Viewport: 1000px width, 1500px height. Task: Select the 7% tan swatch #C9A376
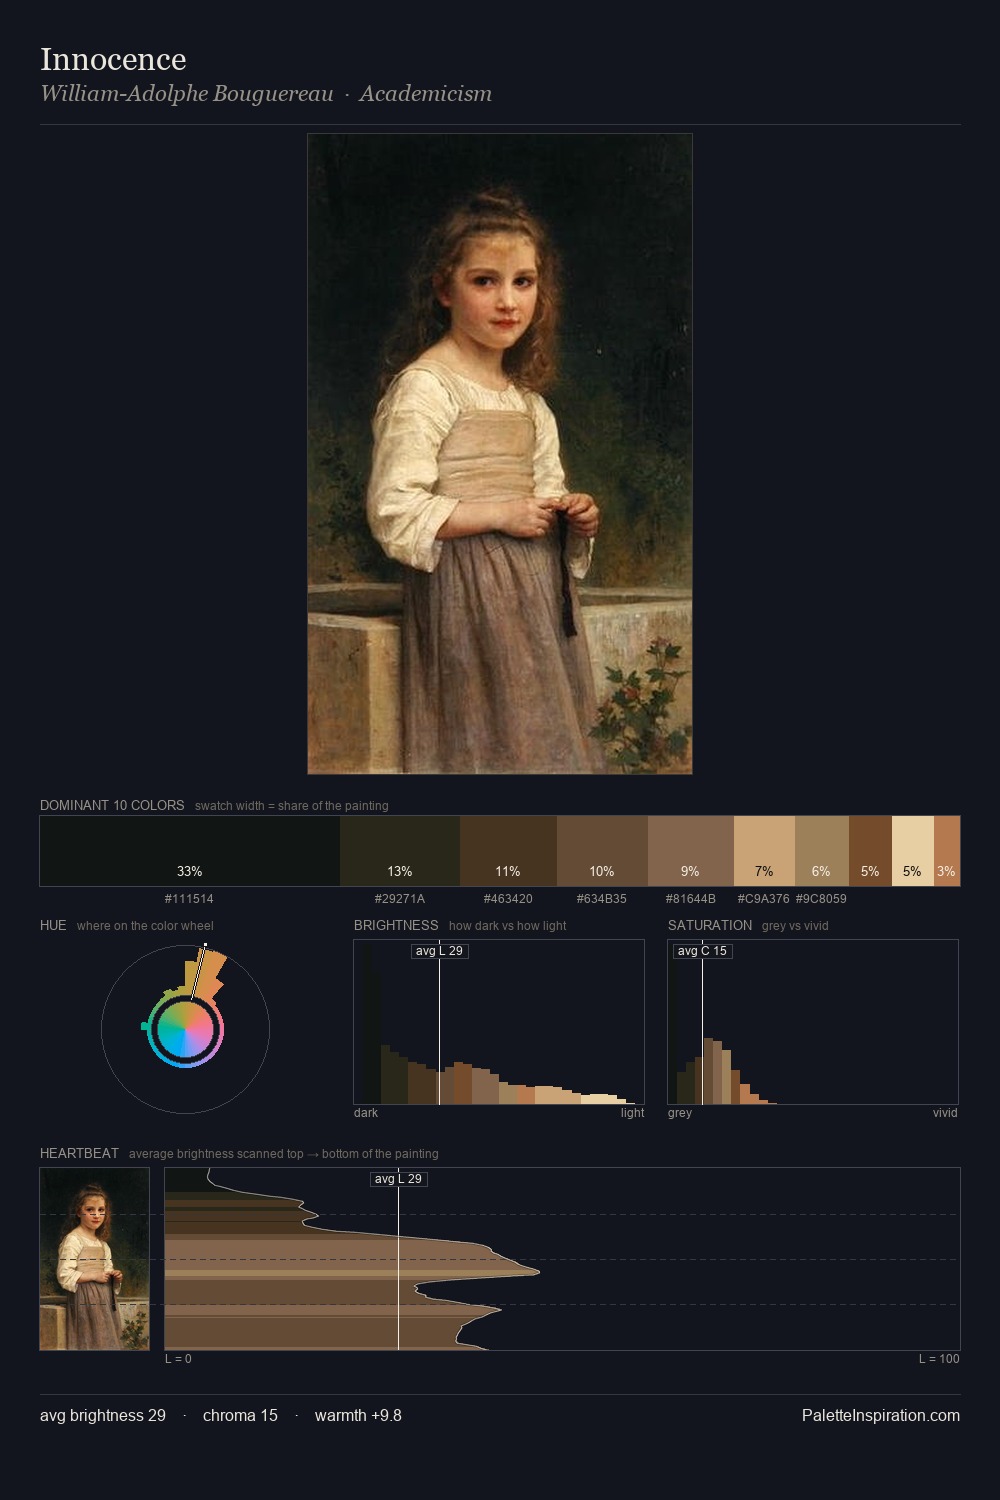(x=764, y=851)
